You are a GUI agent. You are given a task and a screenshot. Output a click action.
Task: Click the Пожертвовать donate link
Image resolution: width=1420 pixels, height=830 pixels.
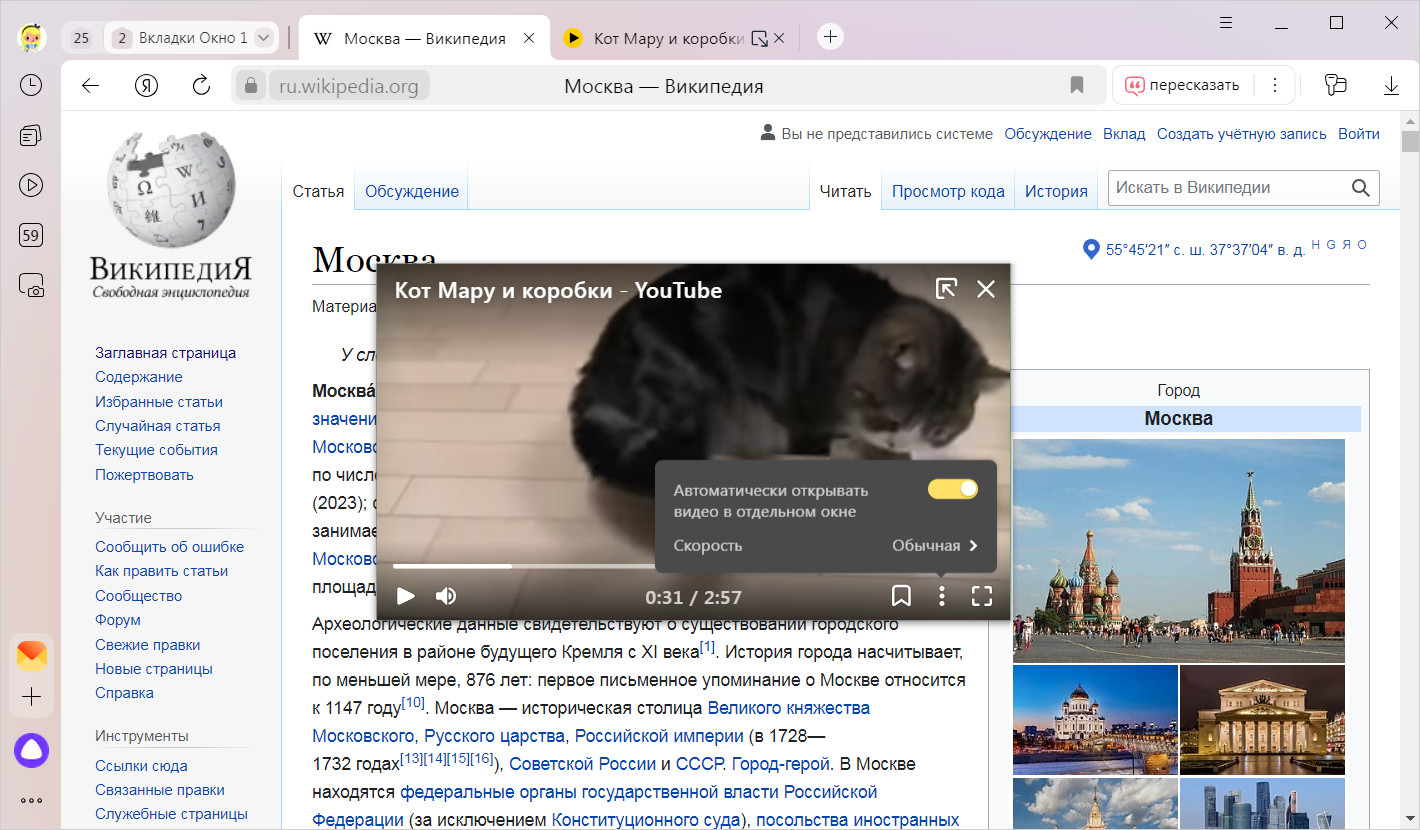144,475
